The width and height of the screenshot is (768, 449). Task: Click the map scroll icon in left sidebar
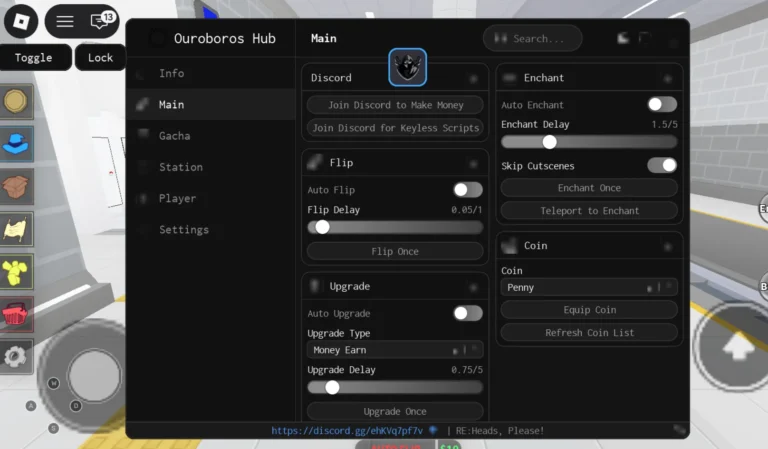tap(17, 229)
